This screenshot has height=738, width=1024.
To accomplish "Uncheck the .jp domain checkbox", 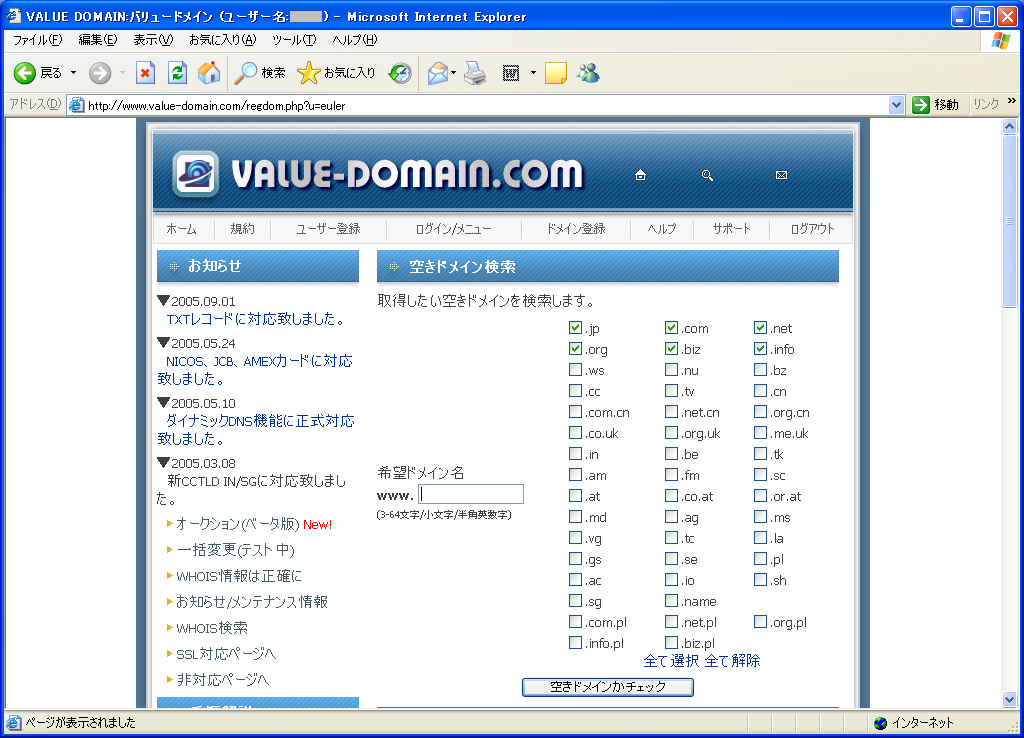I will coord(575,328).
